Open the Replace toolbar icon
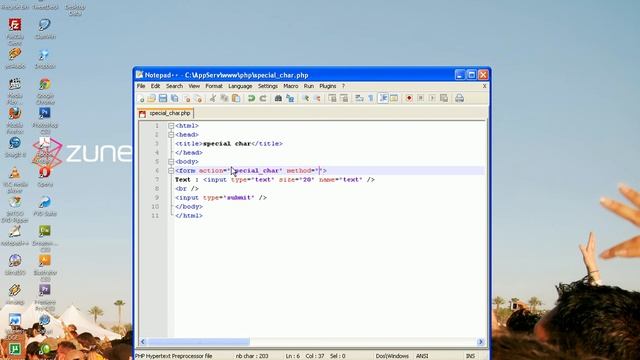 (290, 98)
